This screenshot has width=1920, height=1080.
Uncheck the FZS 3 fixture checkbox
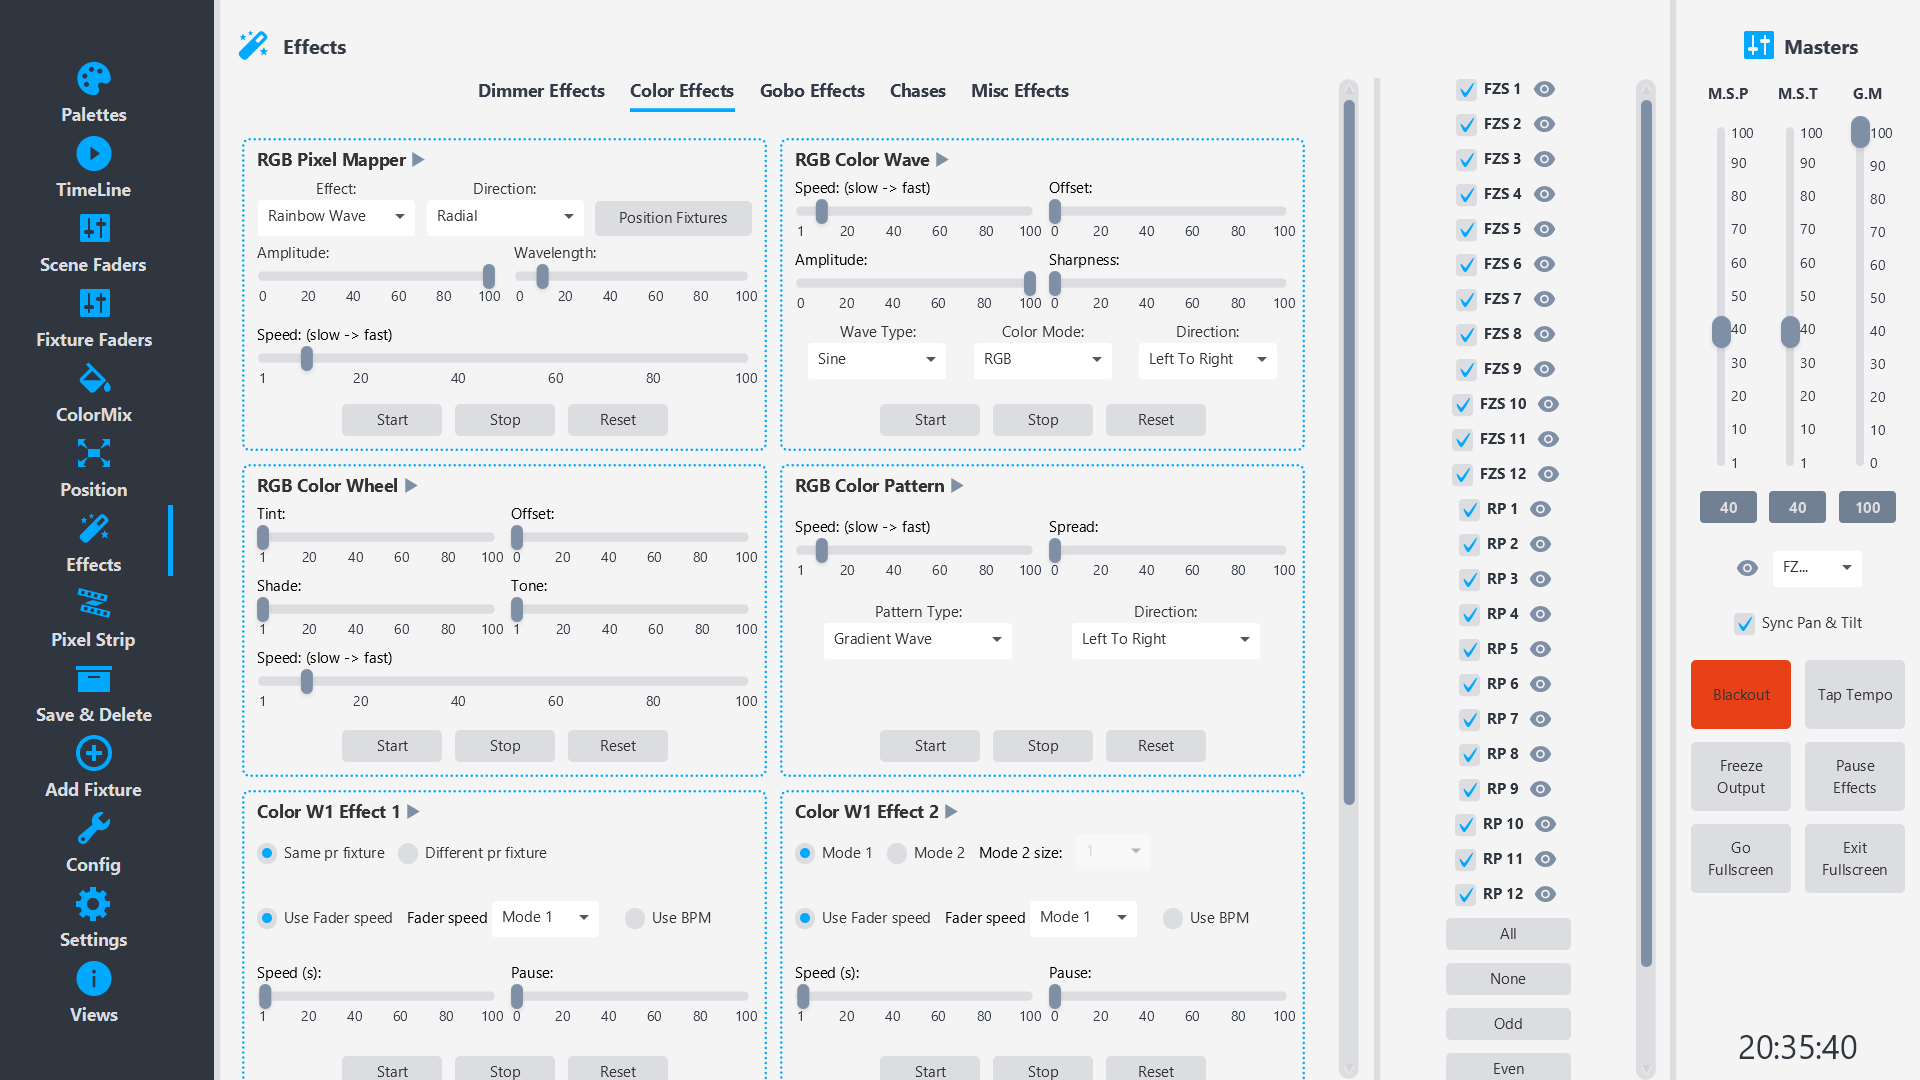pyautogui.click(x=1467, y=160)
